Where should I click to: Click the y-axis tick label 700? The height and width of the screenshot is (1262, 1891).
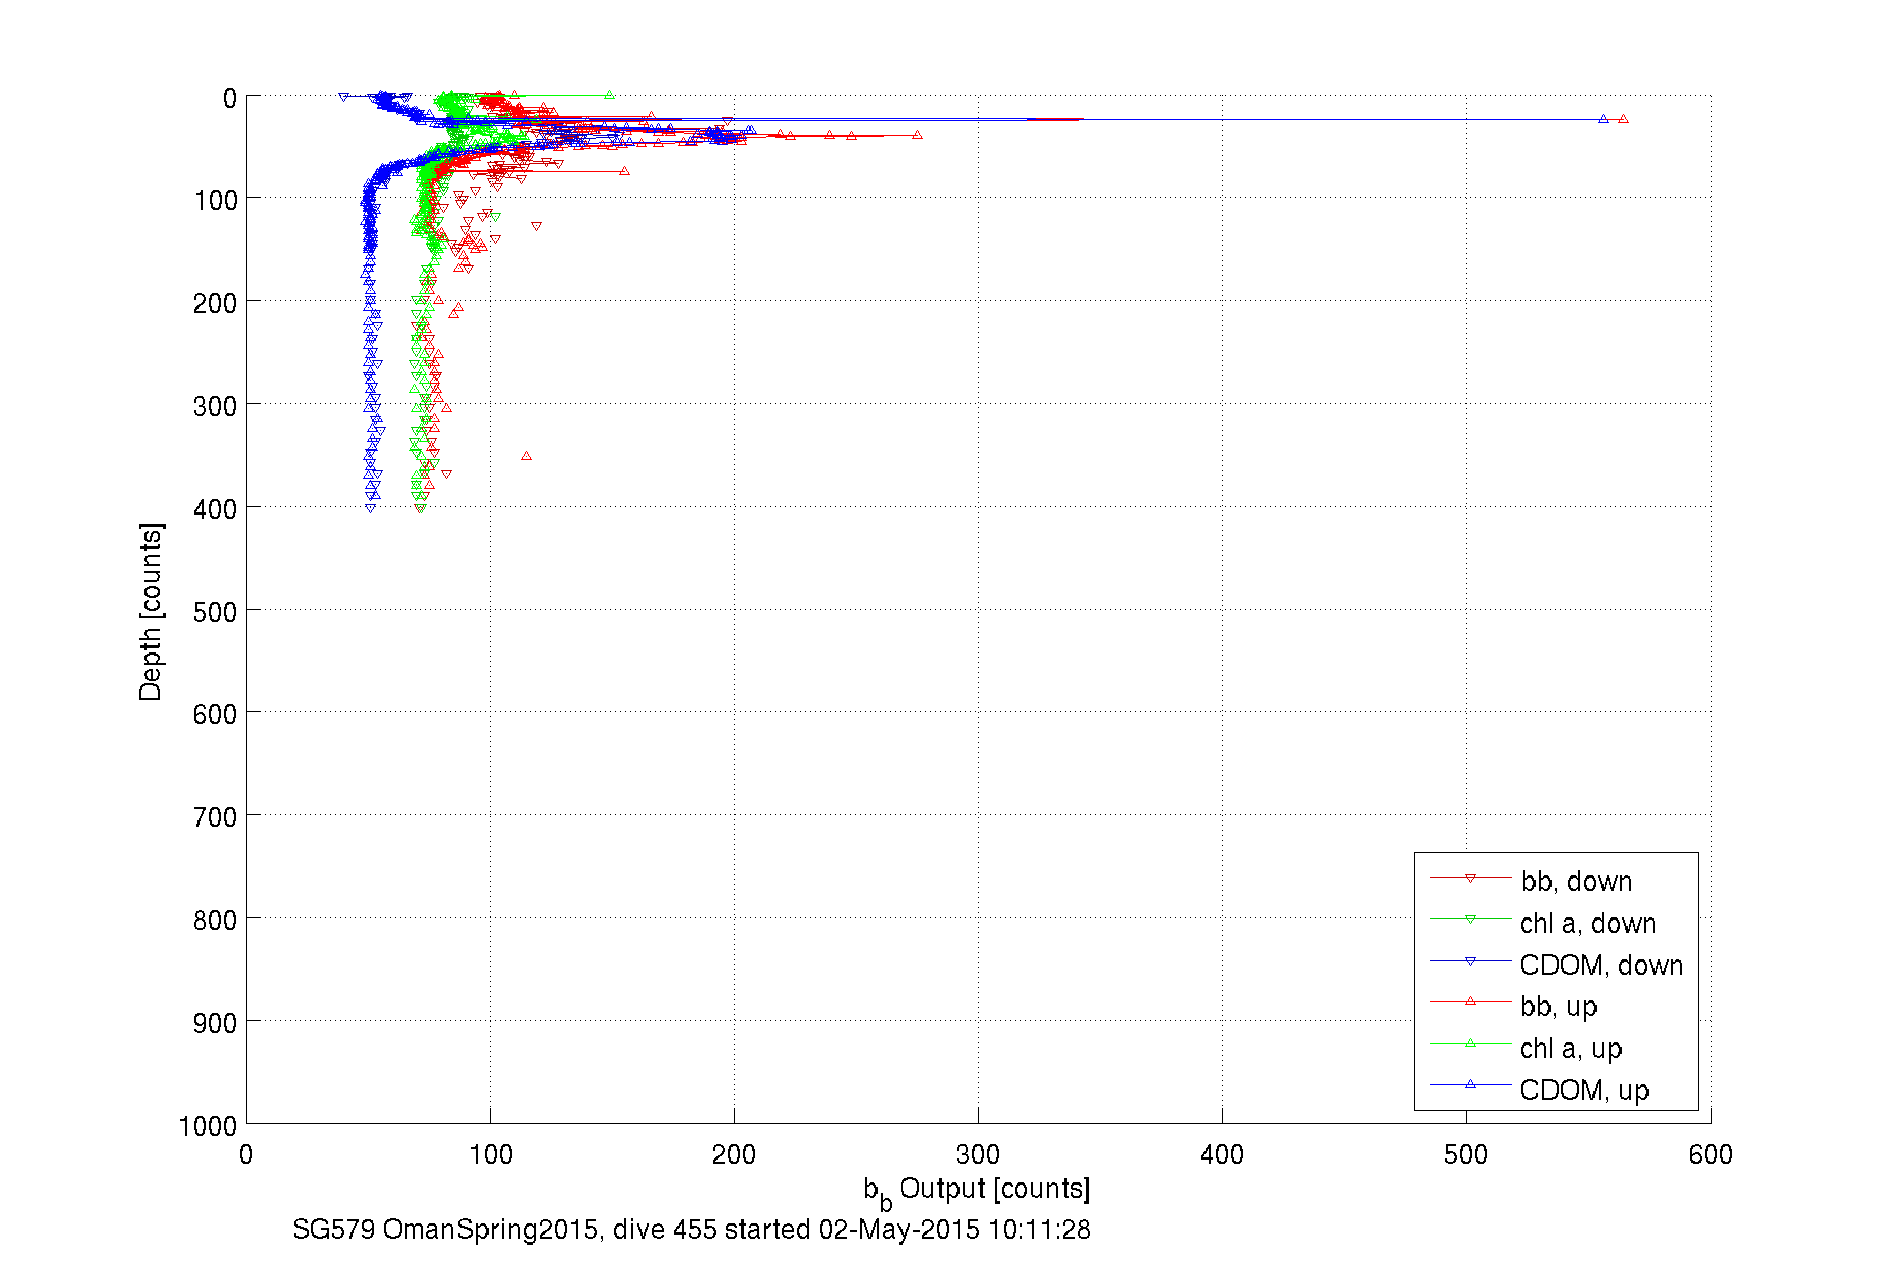215,817
